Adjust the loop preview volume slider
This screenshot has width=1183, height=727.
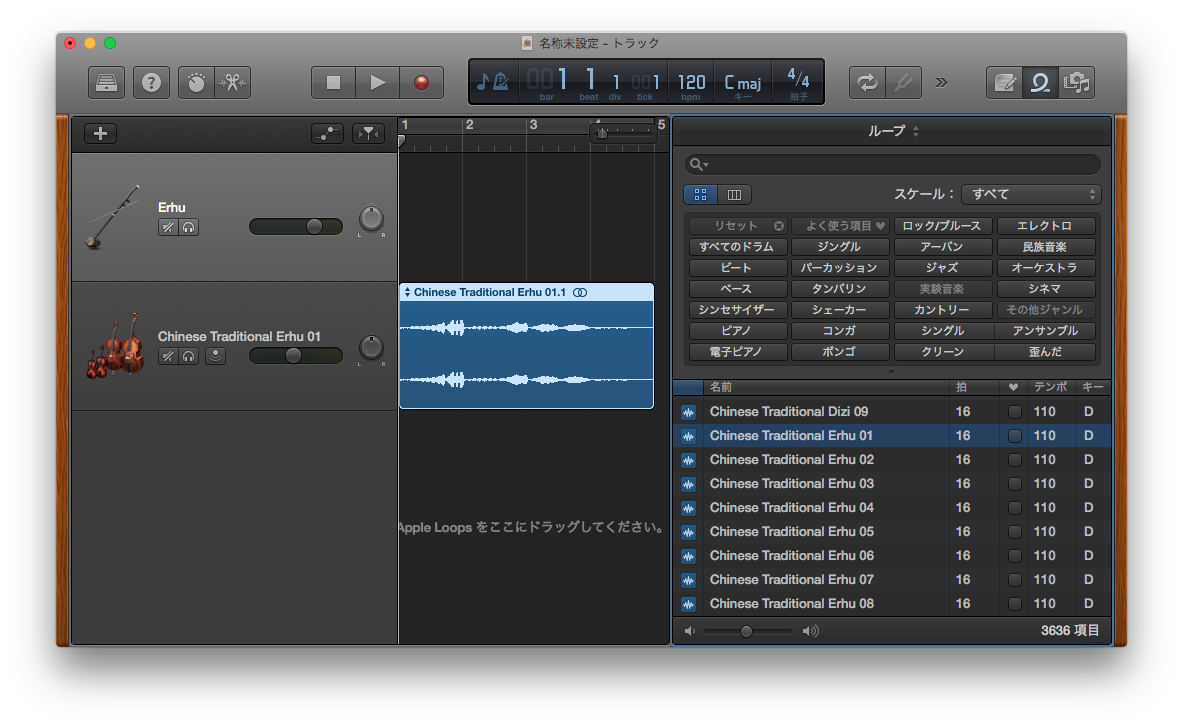coord(746,631)
